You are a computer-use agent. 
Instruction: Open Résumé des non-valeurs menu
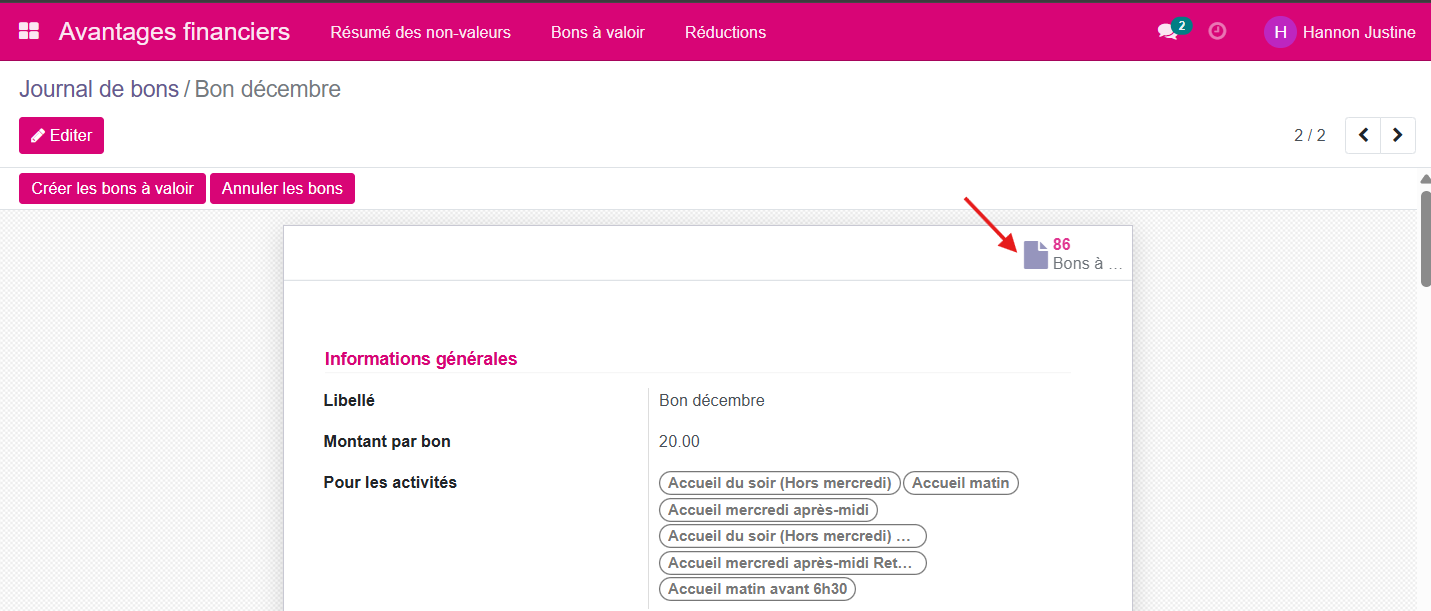point(420,32)
